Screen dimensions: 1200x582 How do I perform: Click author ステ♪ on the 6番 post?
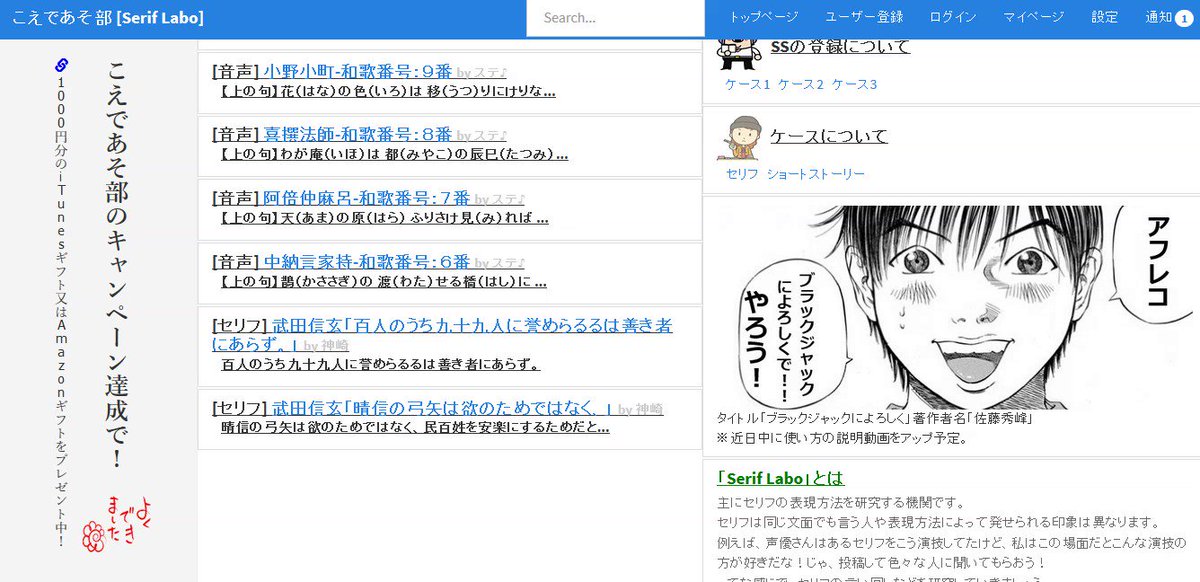pos(509,264)
